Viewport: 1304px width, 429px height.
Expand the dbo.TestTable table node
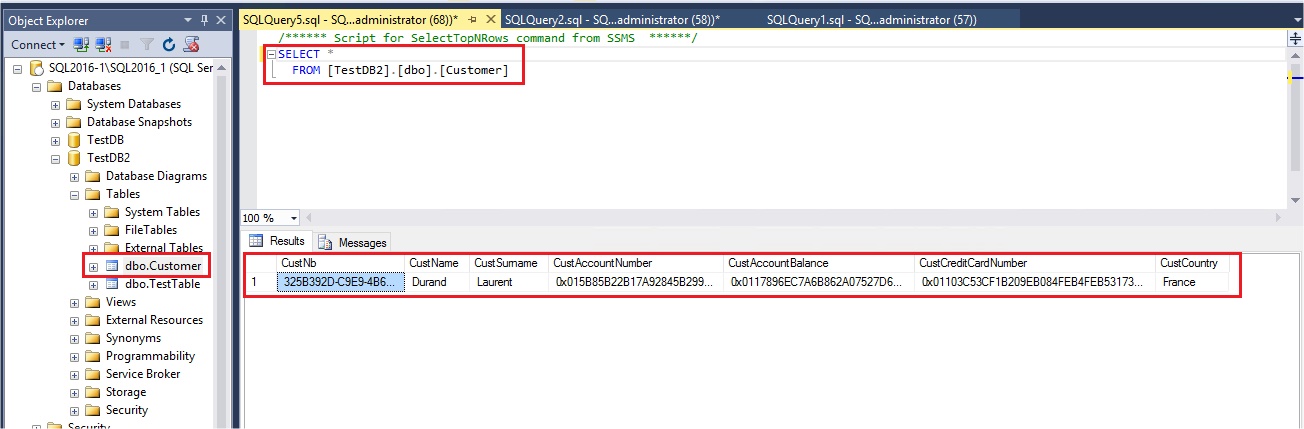pyautogui.click(x=94, y=284)
